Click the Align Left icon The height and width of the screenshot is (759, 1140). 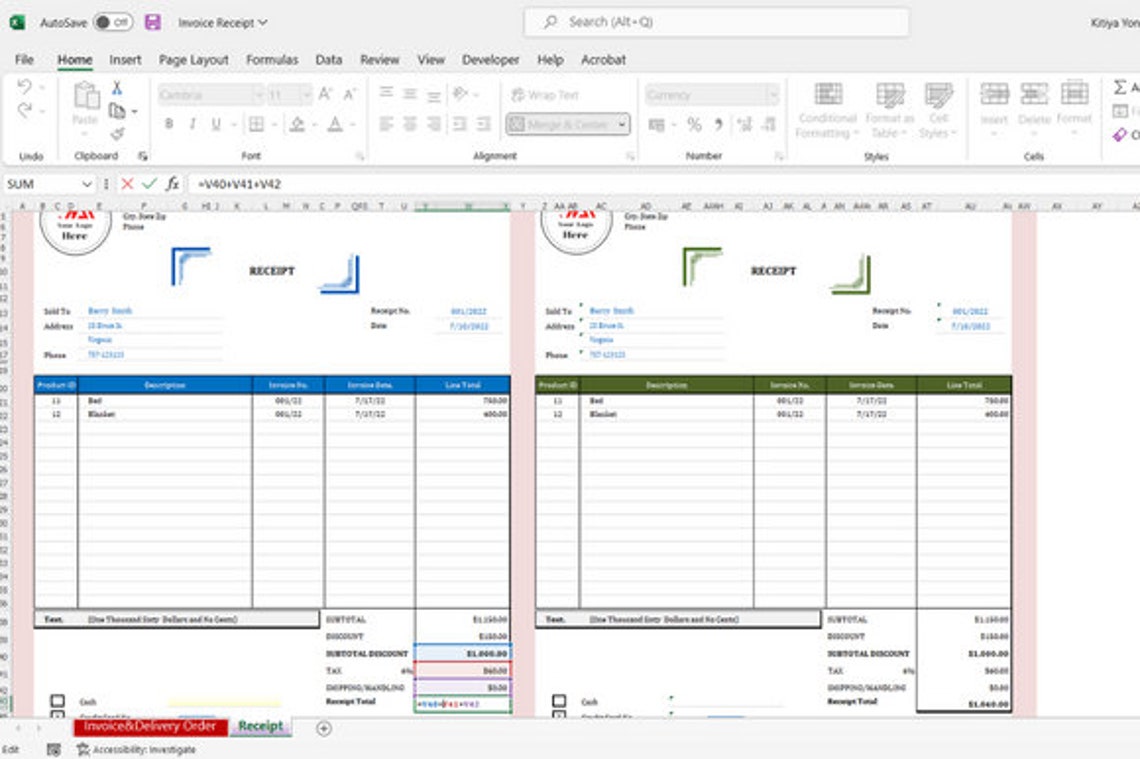tap(387, 124)
